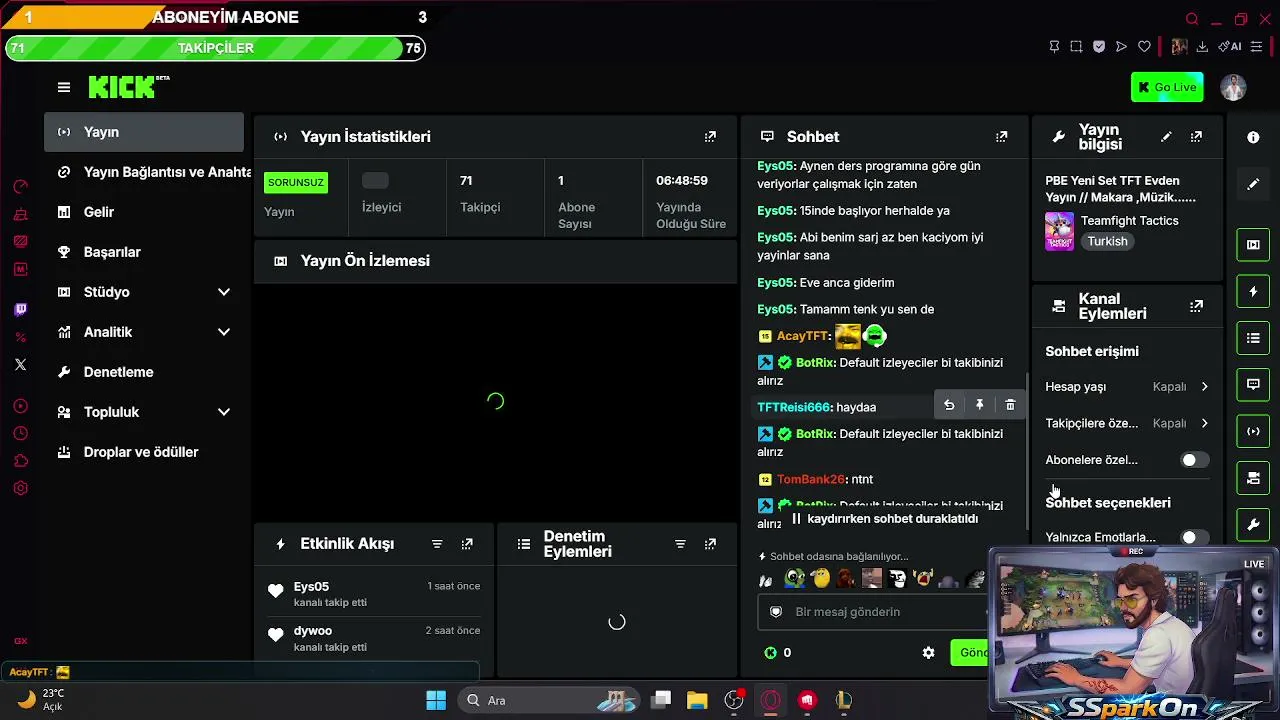Filter the Denetim Eylemleri list
This screenshot has width=1280, height=720.
[x=680, y=544]
